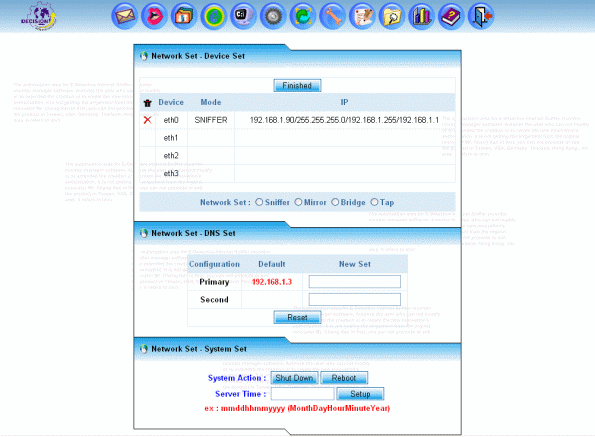
Task: Click the 'Network Set - DNS Set' title
Action: (193, 233)
